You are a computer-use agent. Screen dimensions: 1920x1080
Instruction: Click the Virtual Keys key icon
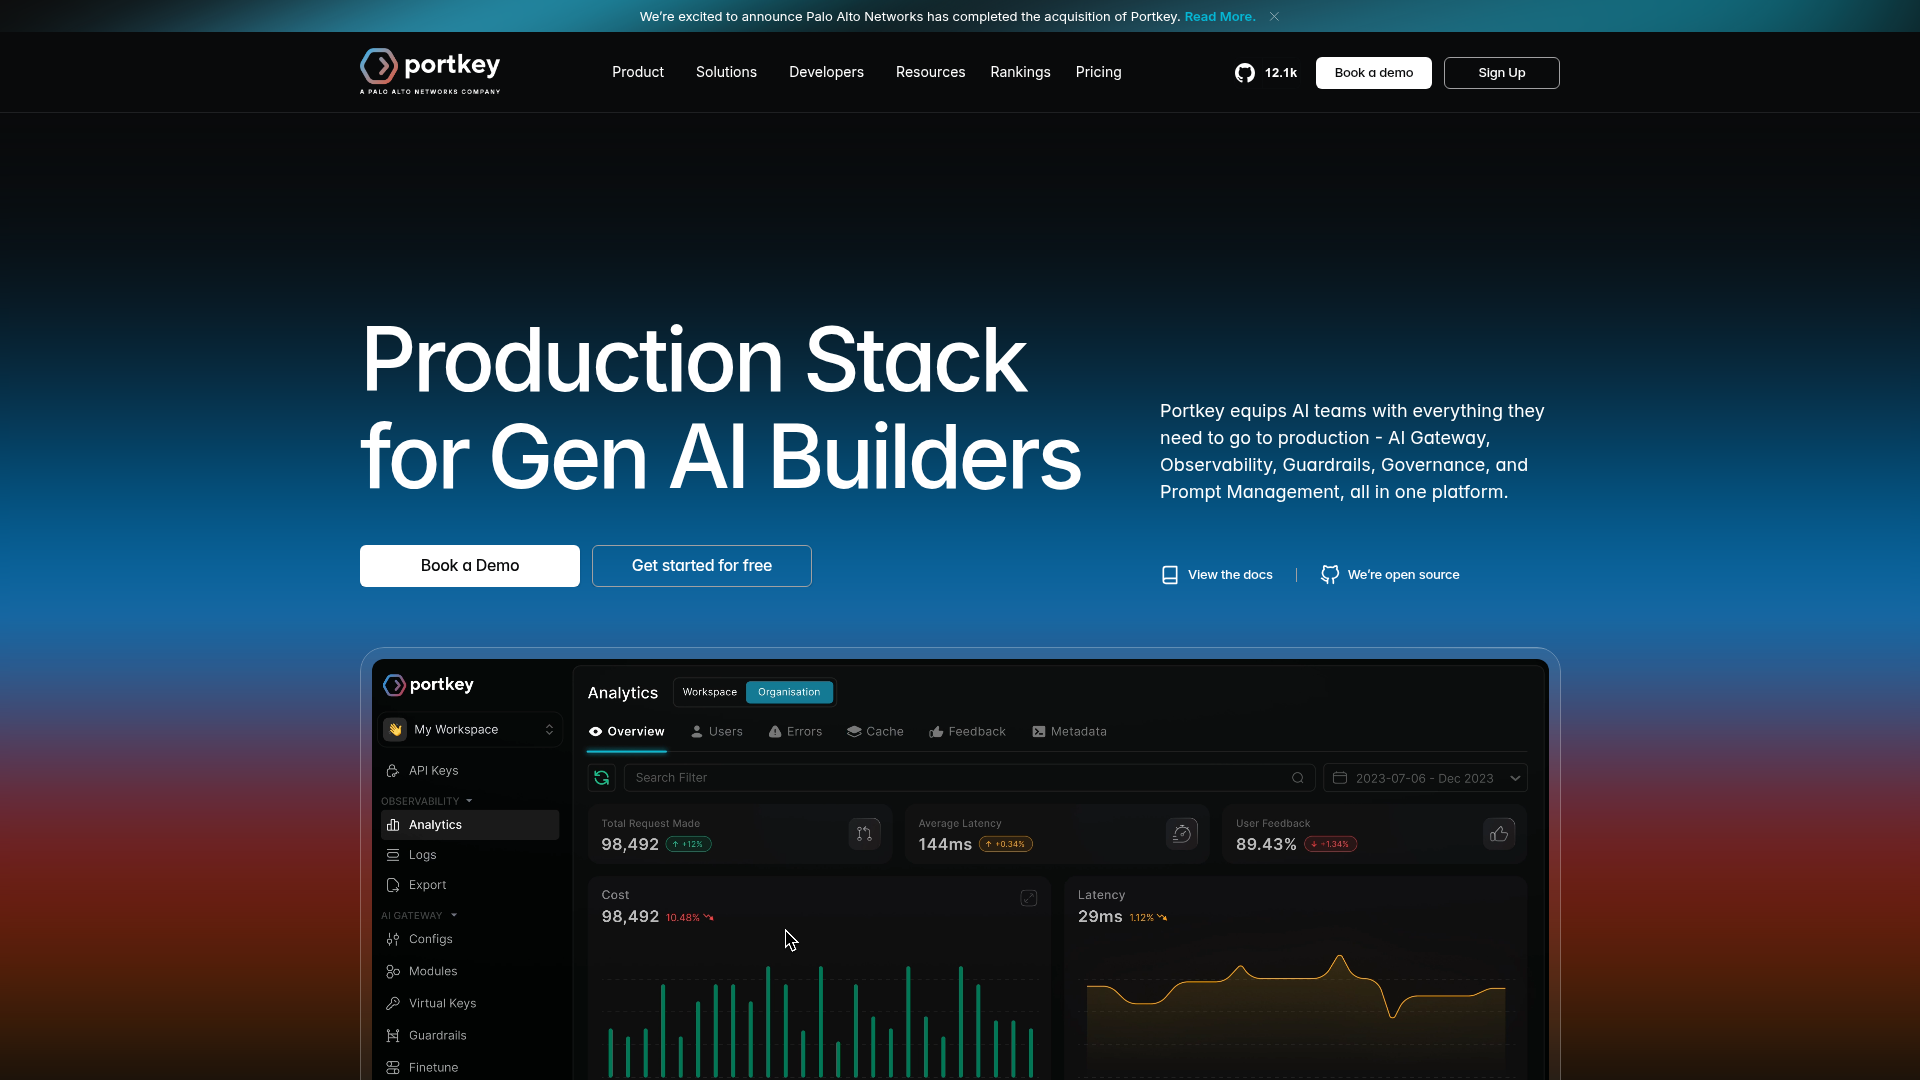[393, 1003]
